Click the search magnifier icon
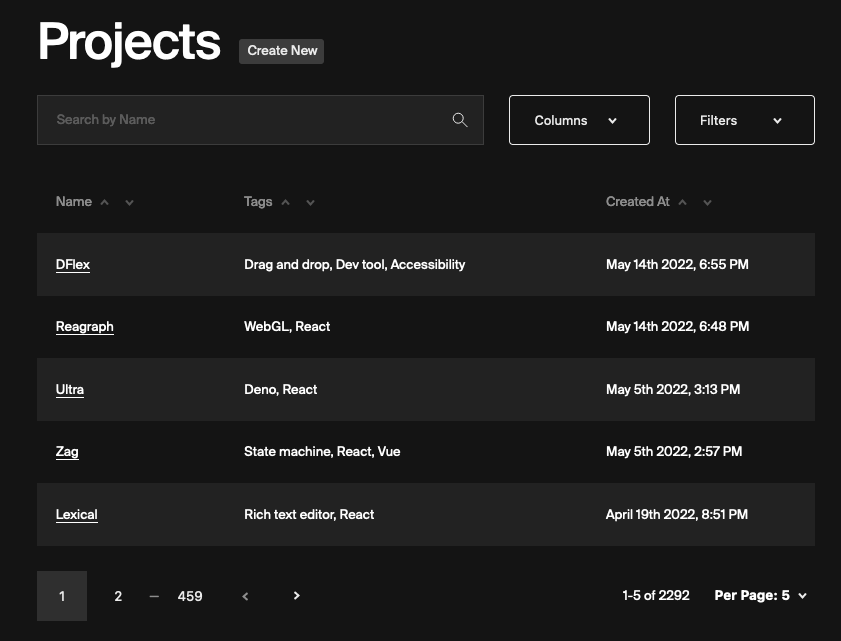 point(460,120)
